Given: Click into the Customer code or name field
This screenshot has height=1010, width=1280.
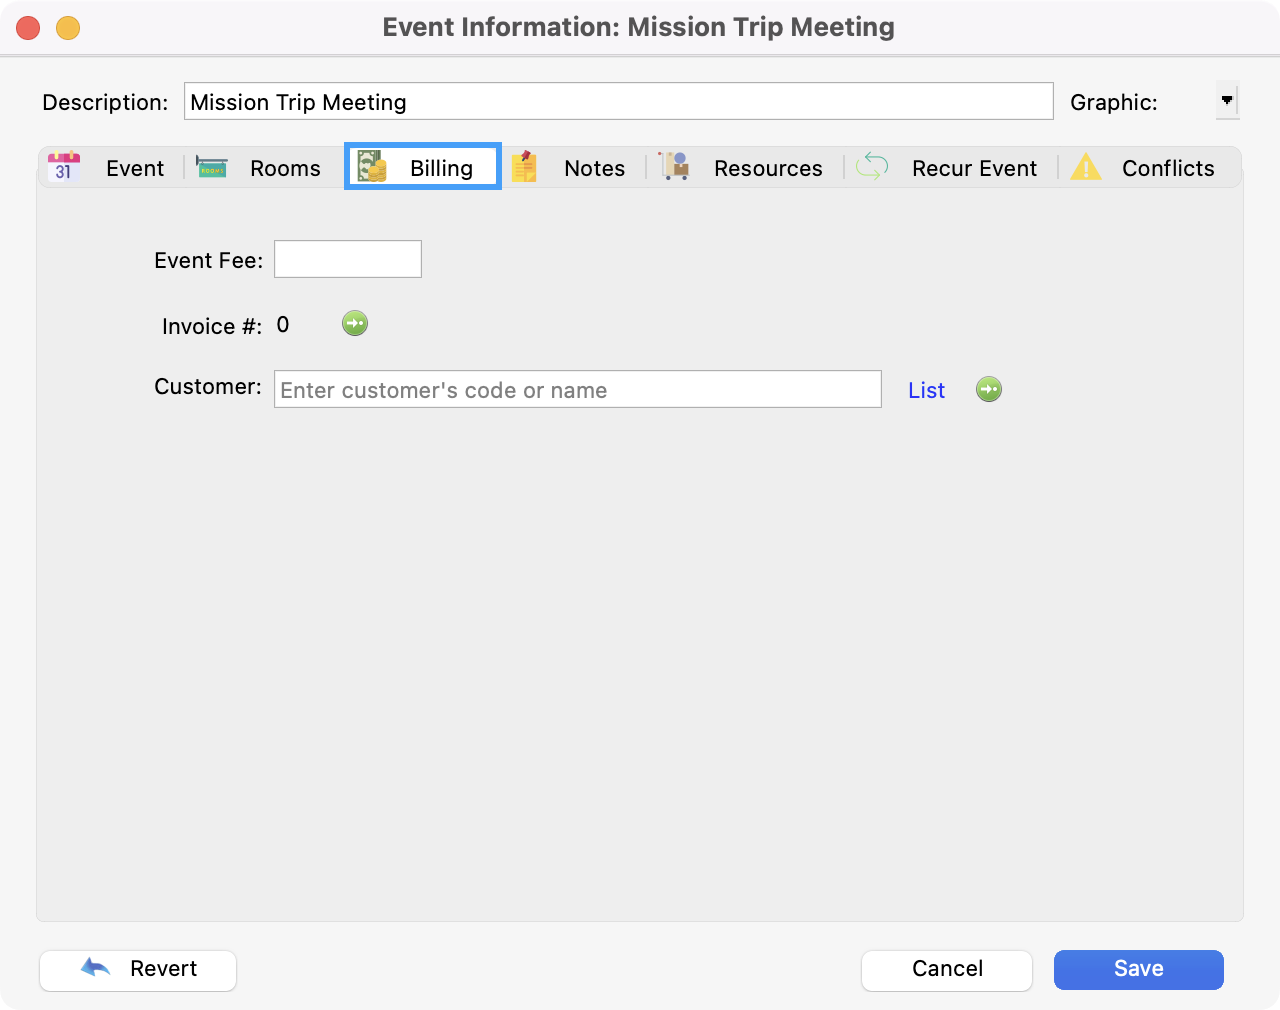Looking at the screenshot, I should 577,390.
